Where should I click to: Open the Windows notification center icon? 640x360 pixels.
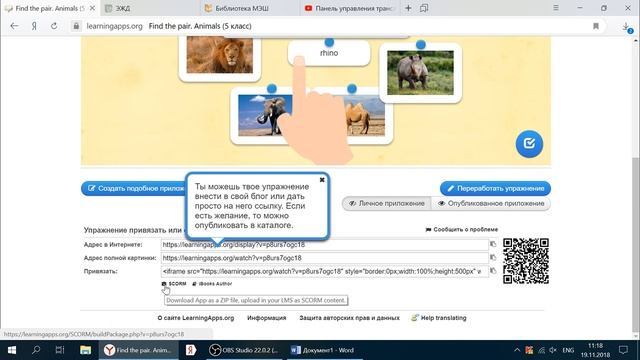pyautogui.click(x=623, y=350)
